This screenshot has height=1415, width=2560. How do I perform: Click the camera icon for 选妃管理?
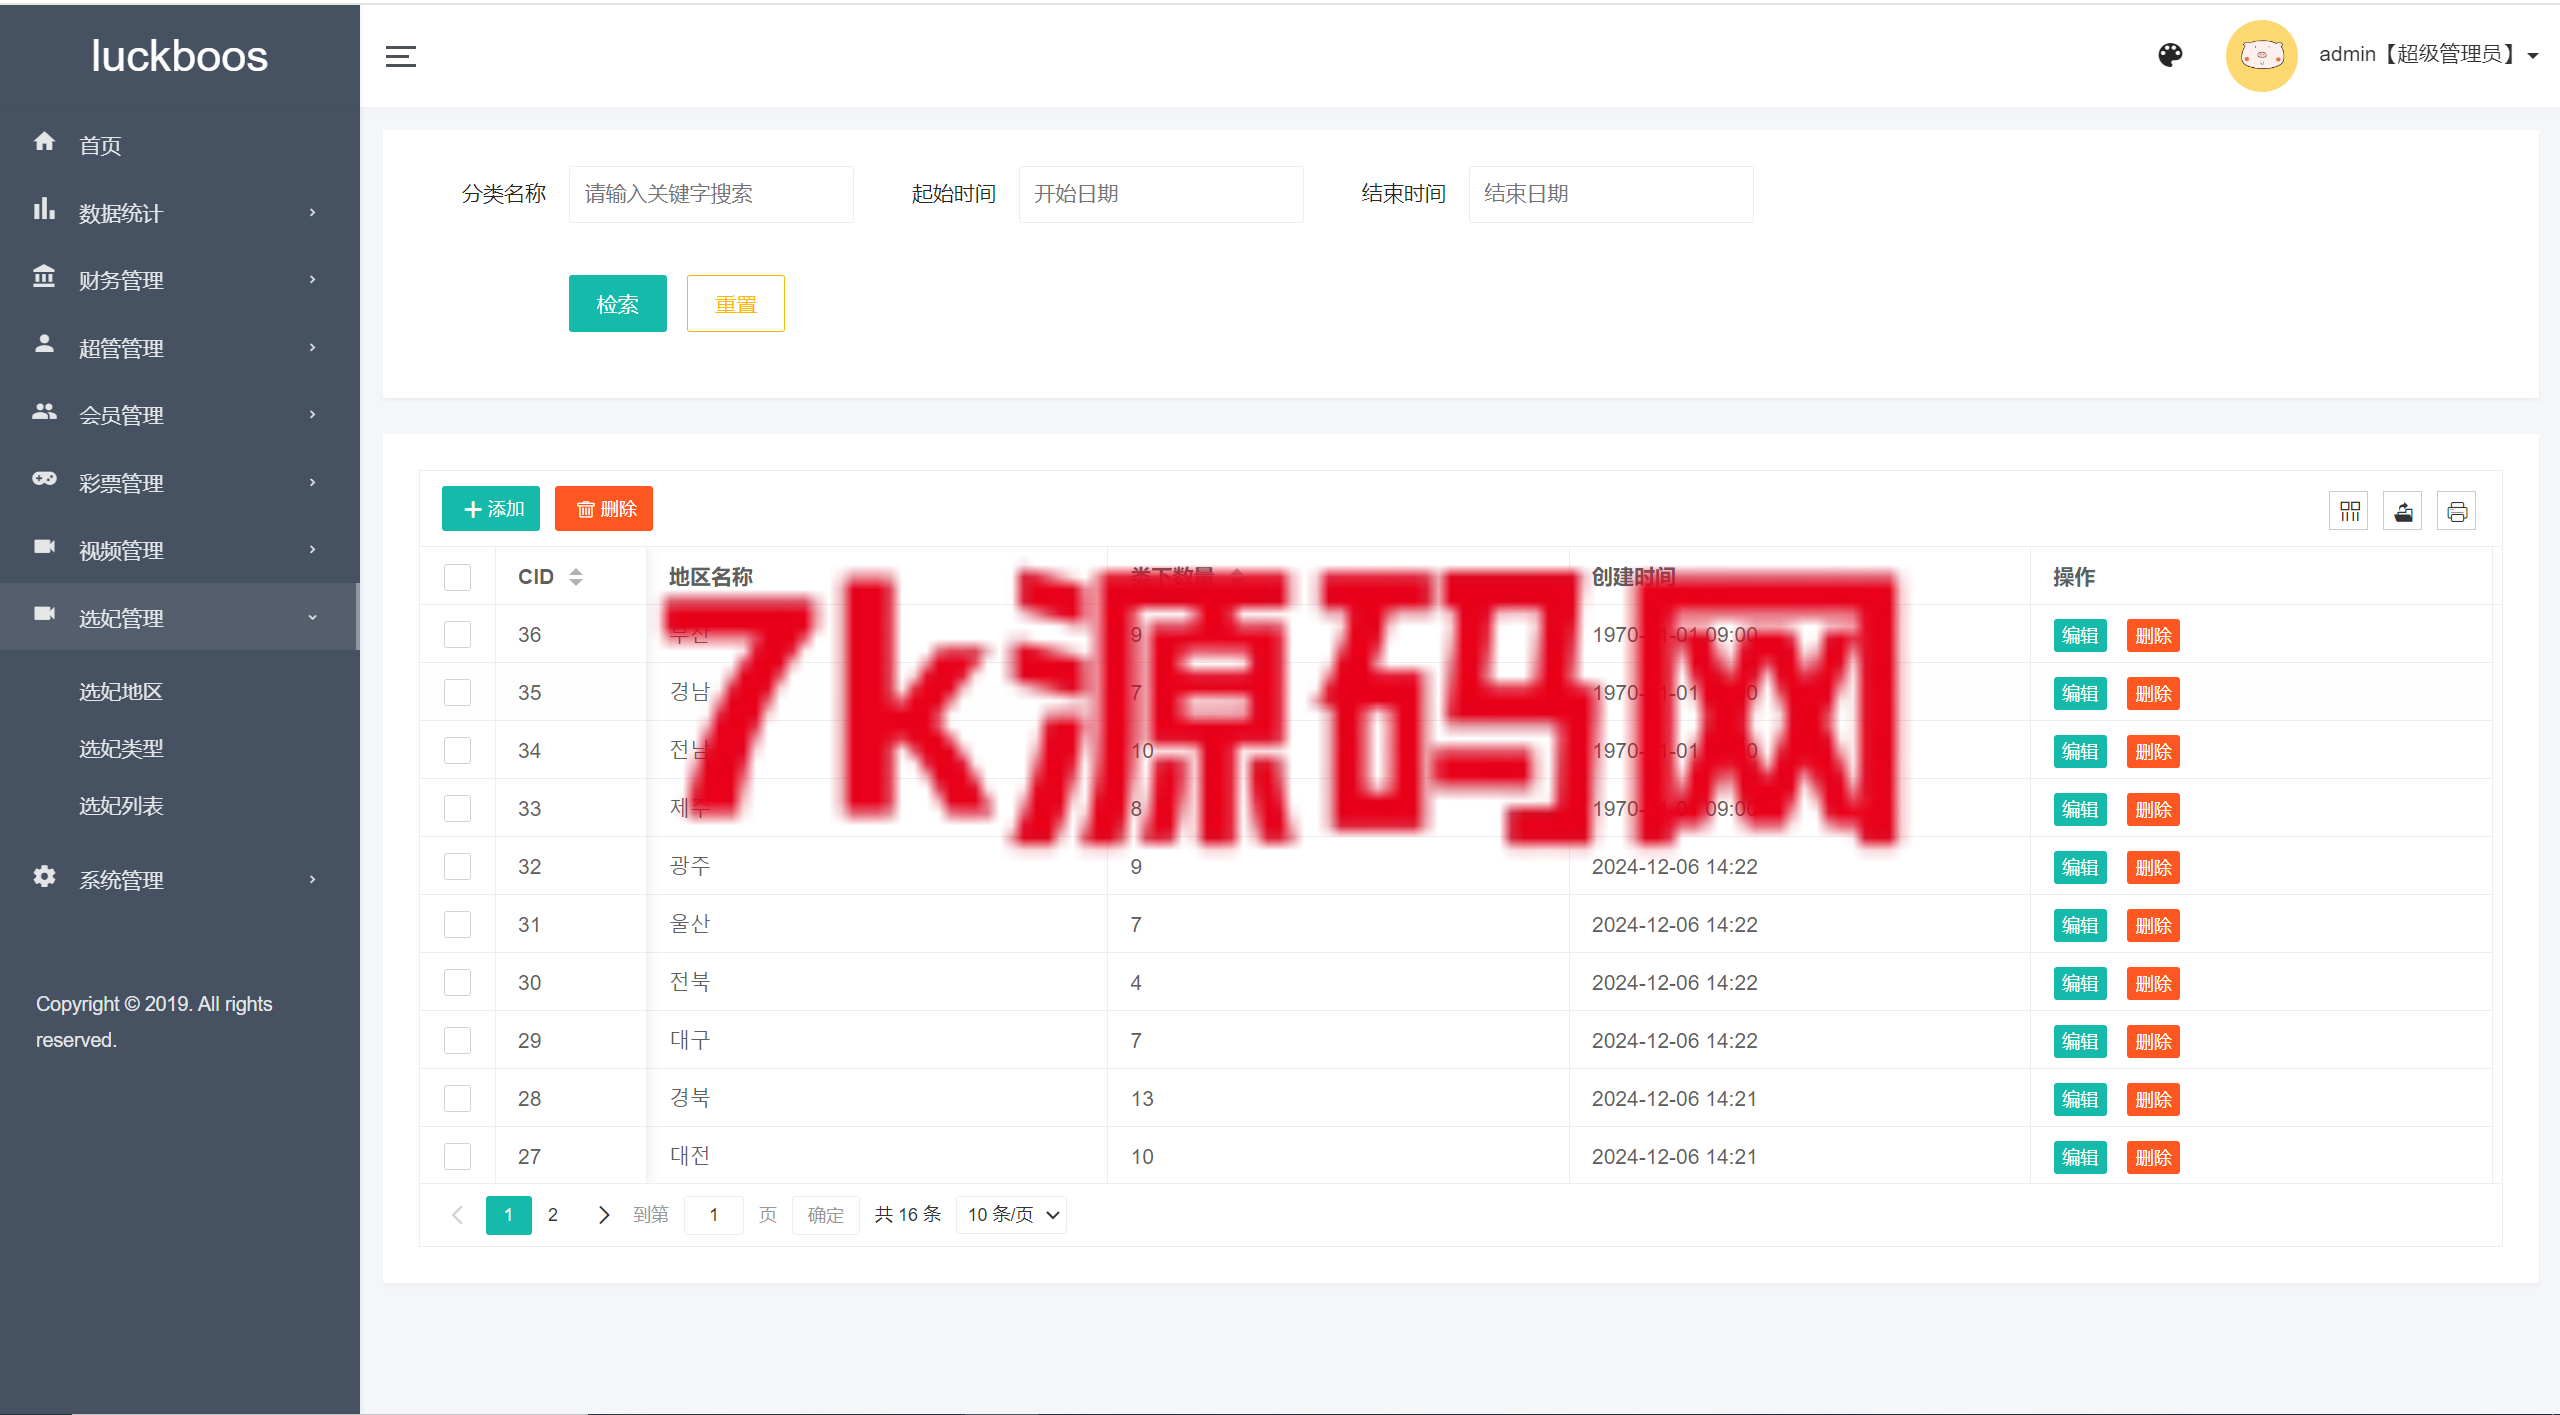44,614
